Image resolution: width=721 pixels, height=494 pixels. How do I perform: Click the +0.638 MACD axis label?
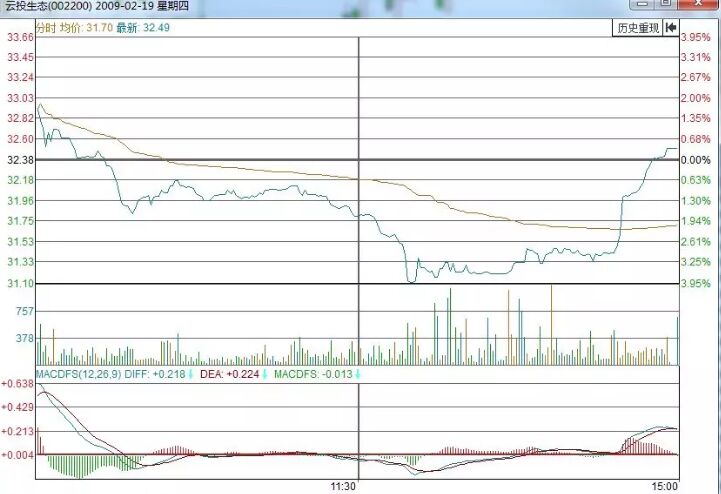18,384
